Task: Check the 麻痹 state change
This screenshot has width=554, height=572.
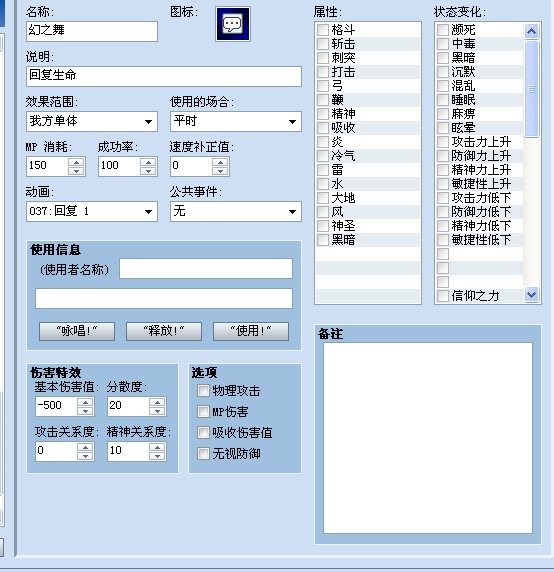Action: point(443,113)
